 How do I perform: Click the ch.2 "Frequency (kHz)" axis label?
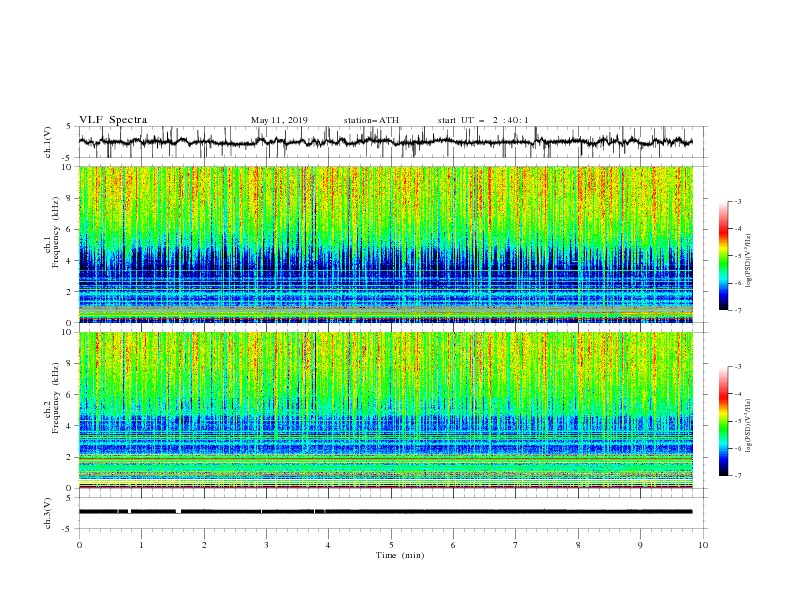tap(54, 398)
